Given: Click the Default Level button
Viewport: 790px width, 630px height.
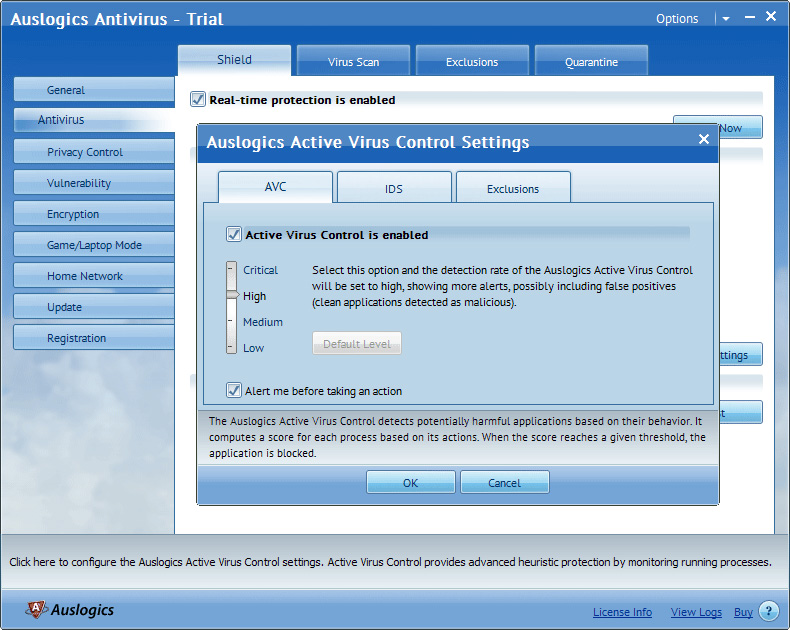Looking at the screenshot, I should 357,343.
